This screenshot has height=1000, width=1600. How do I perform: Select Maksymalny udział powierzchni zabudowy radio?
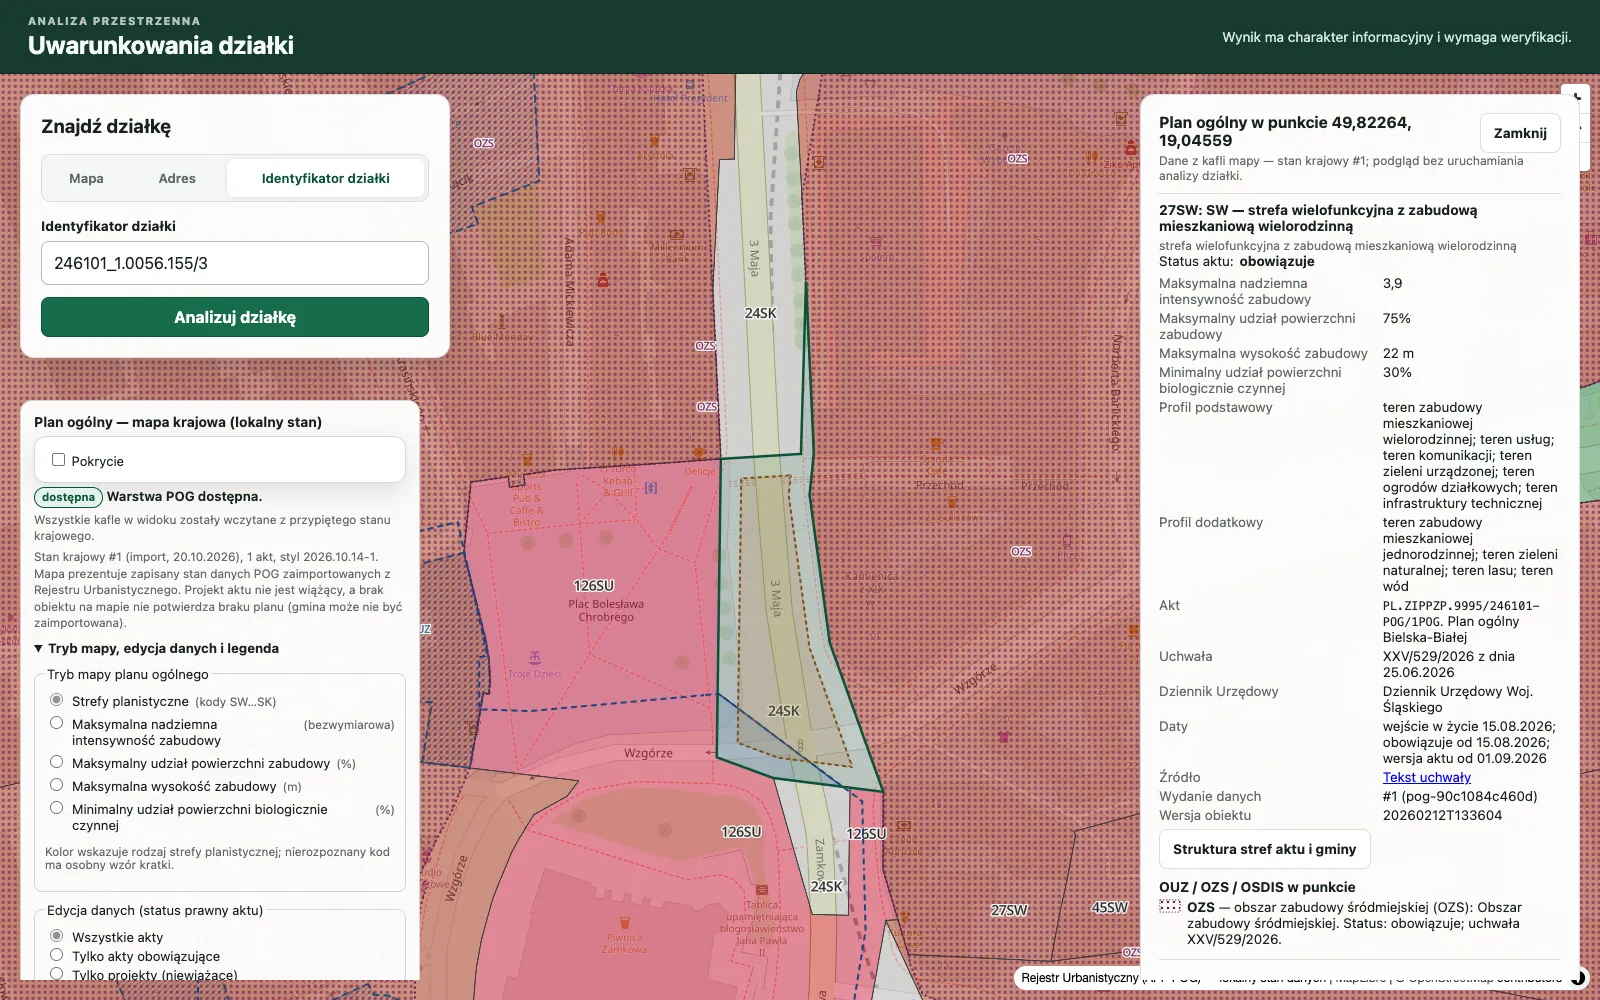[57, 762]
